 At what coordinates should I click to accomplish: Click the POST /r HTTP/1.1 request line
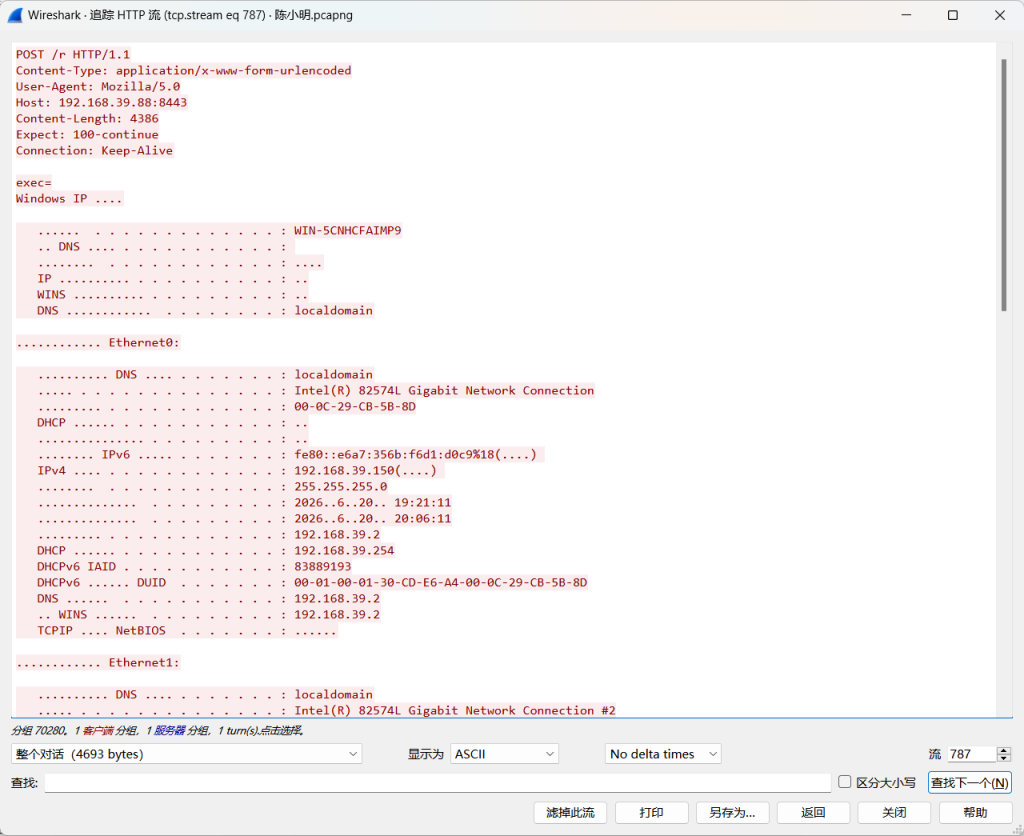(x=73, y=54)
